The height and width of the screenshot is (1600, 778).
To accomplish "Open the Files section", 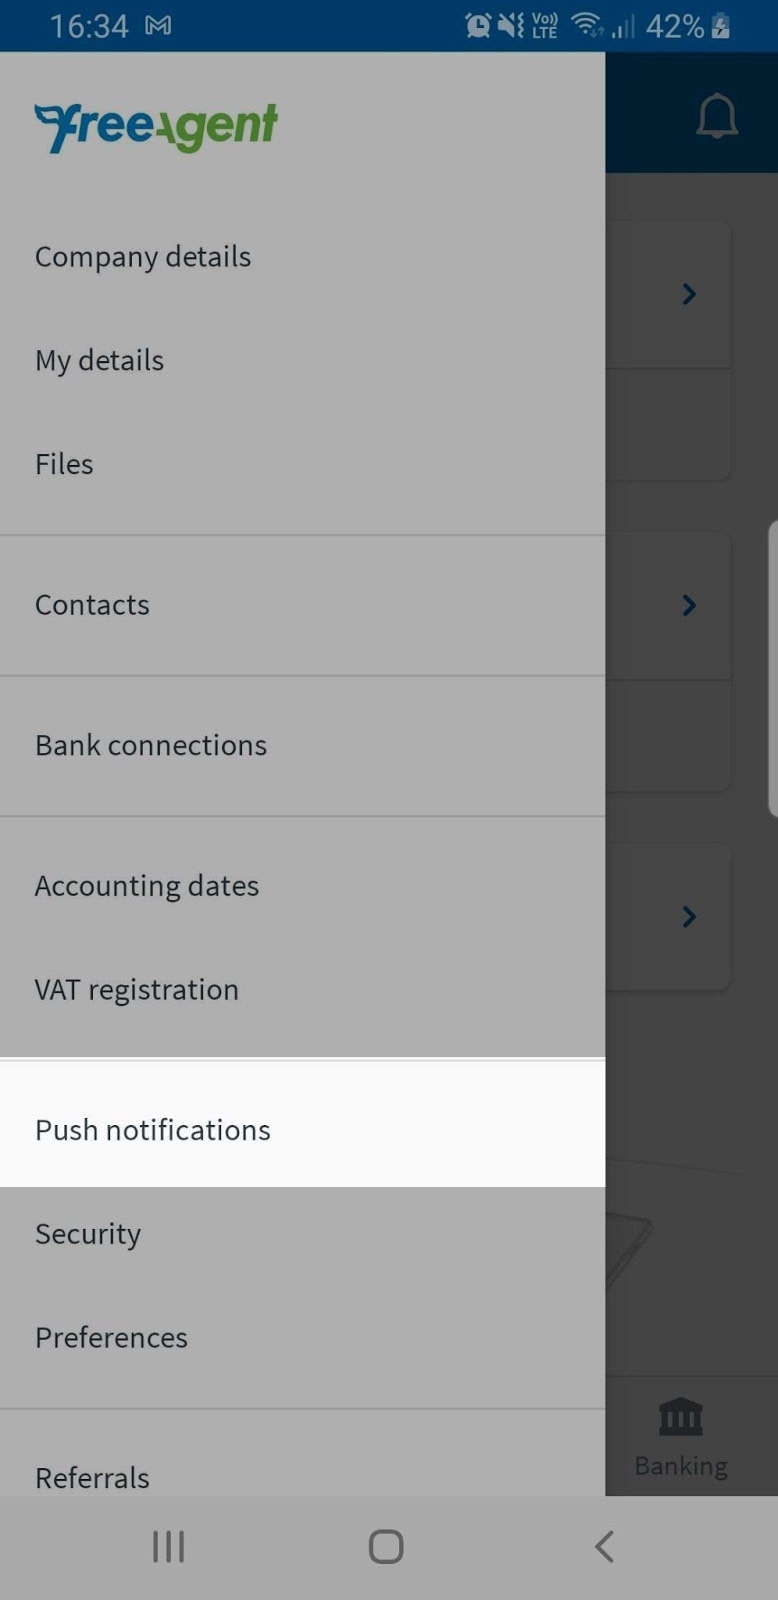I will (x=63, y=463).
